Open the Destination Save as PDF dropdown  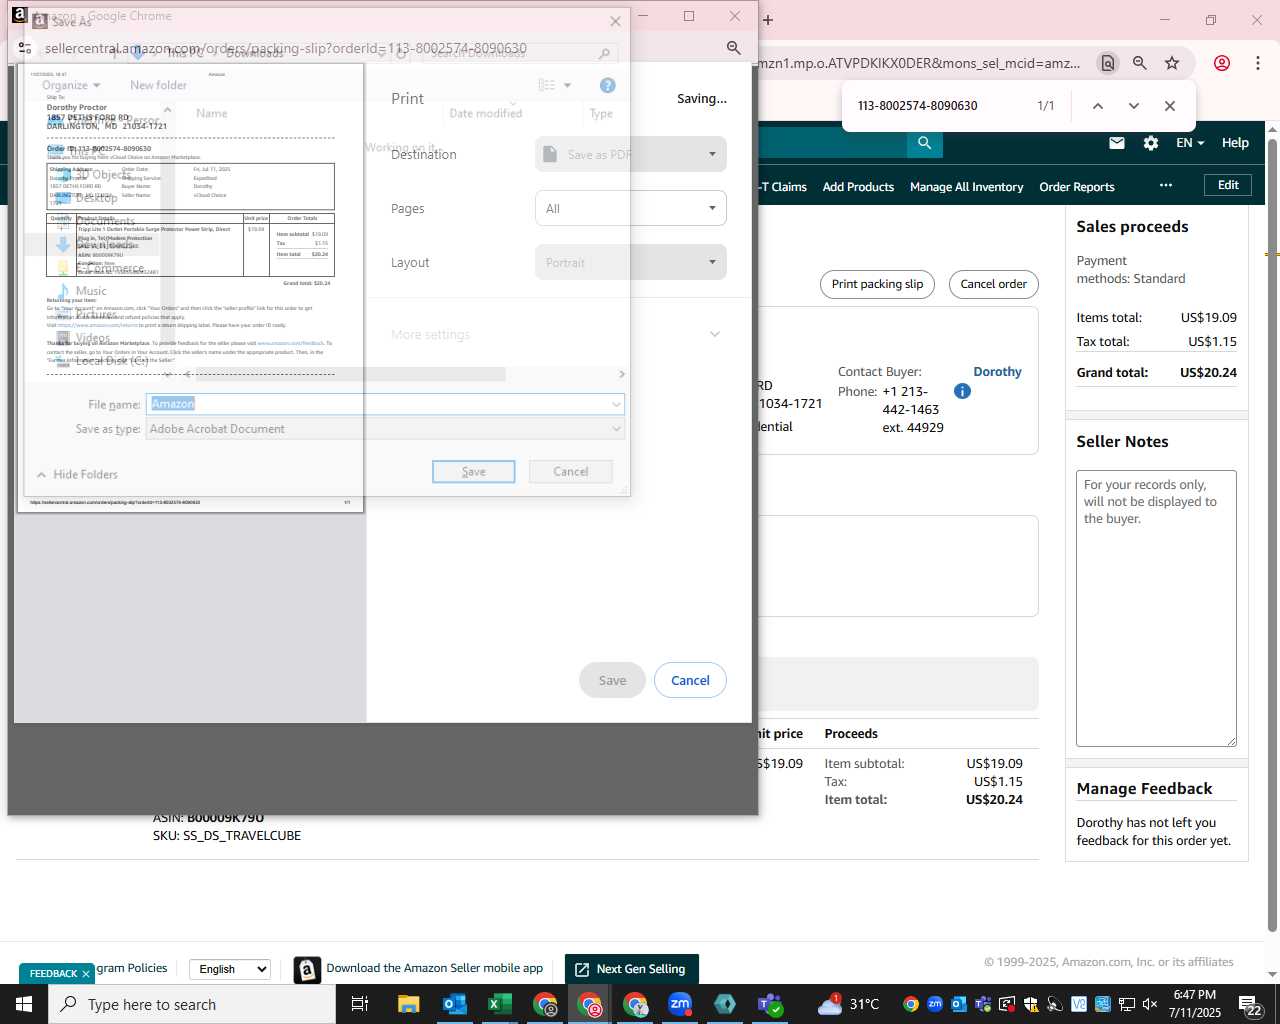click(631, 154)
